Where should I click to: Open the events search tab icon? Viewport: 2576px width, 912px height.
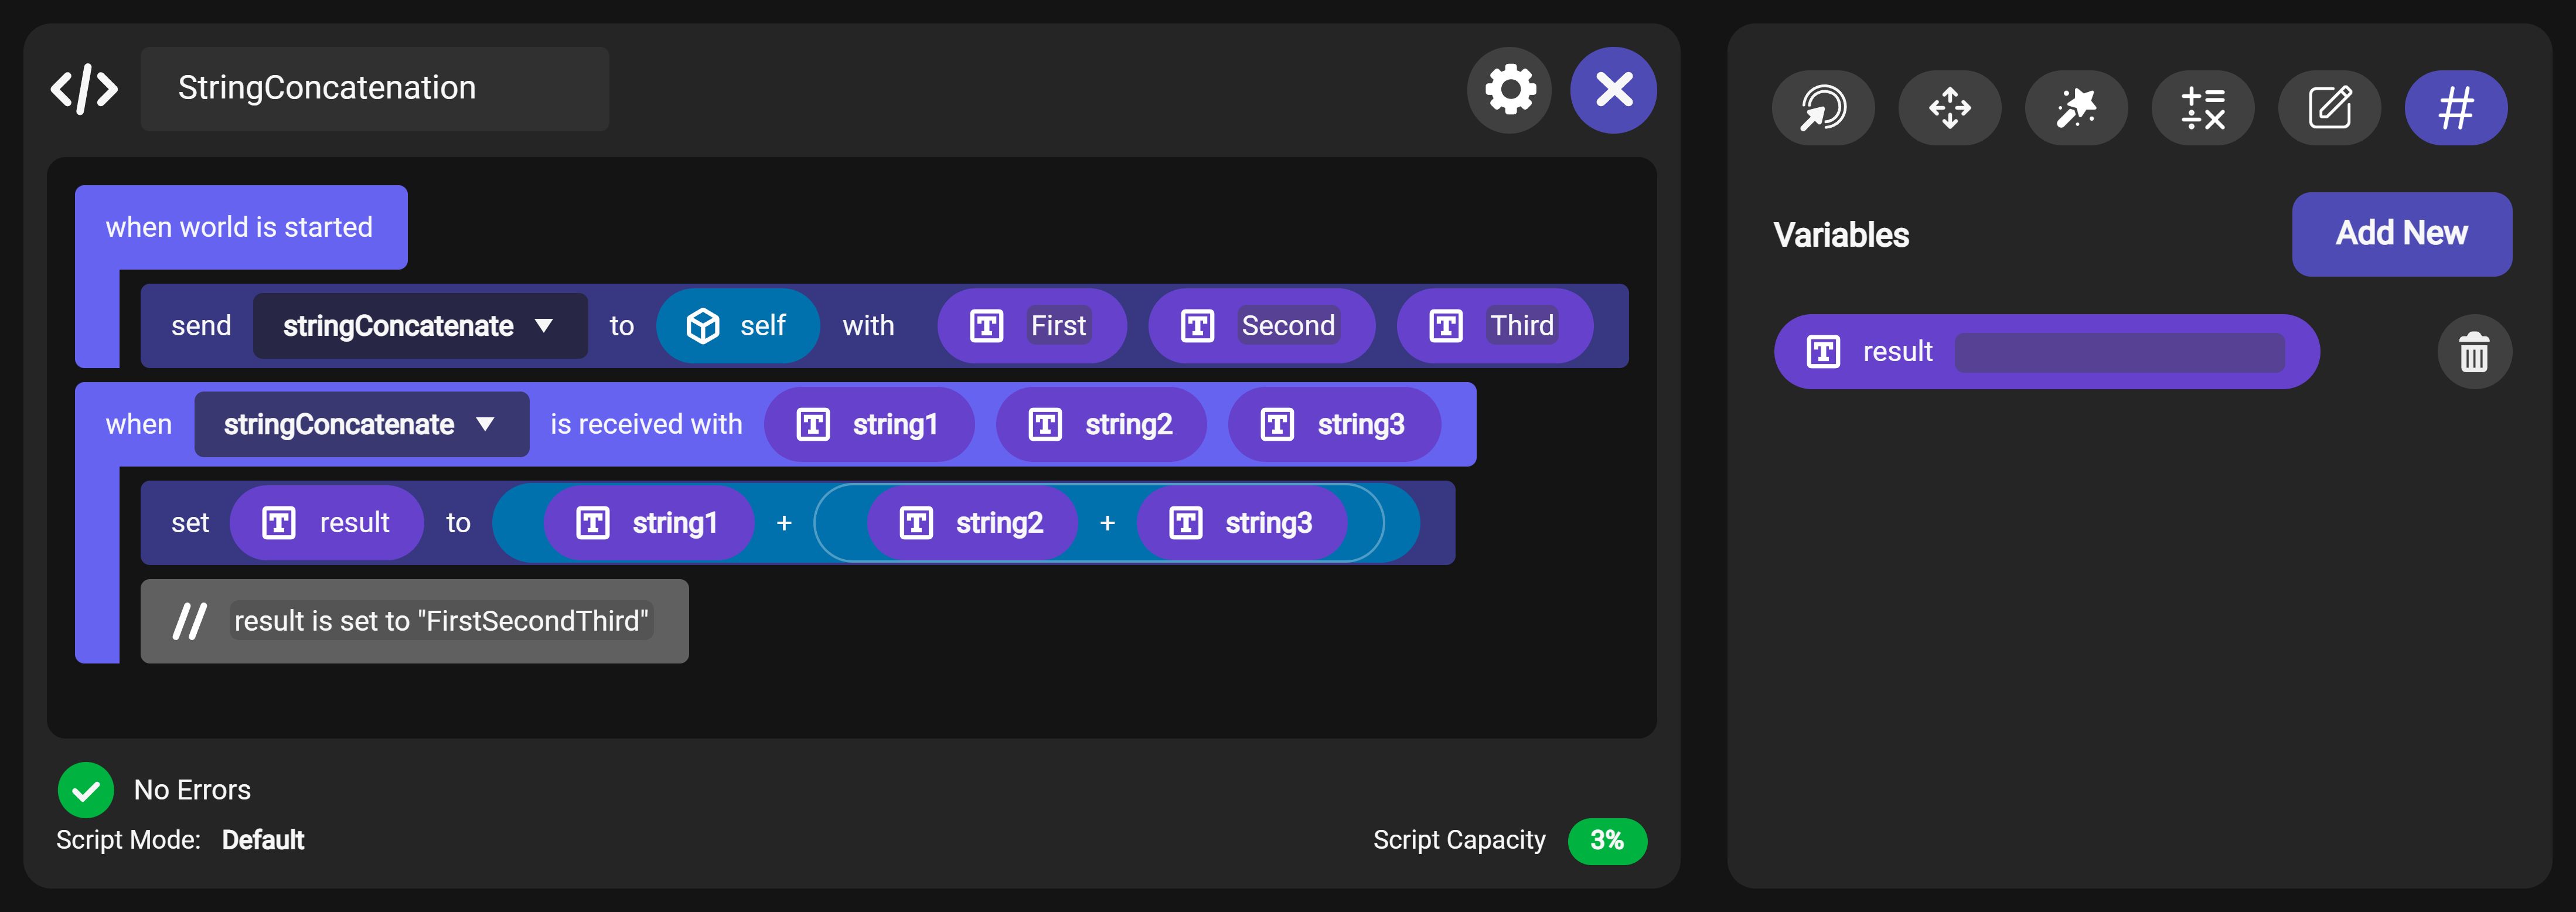coord(1822,108)
